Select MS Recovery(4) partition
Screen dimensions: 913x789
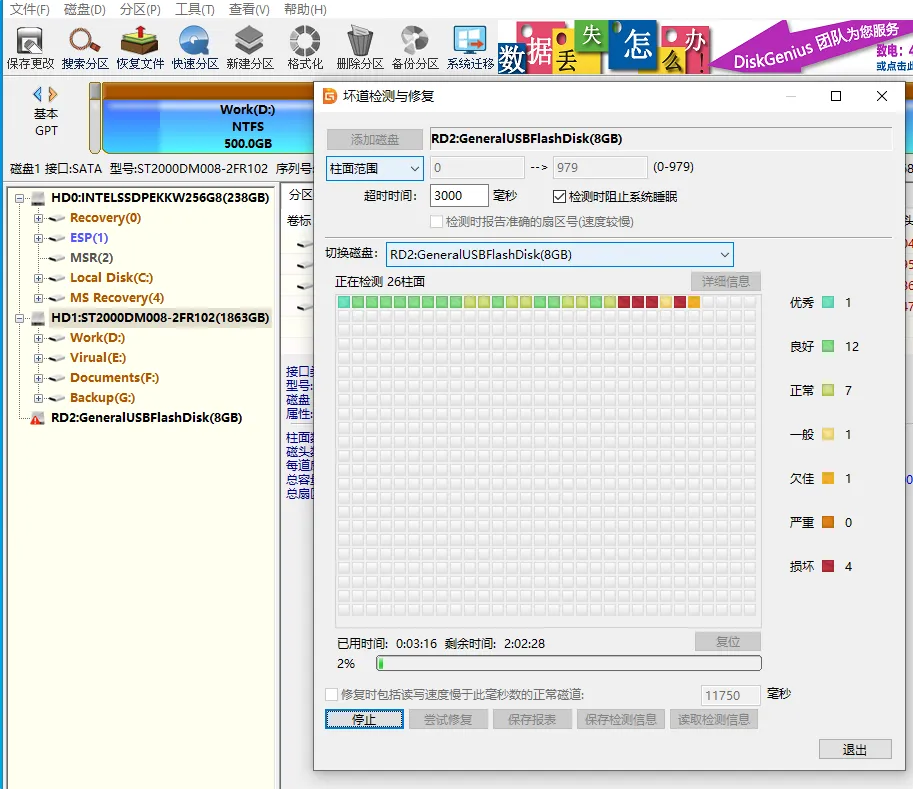point(117,298)
